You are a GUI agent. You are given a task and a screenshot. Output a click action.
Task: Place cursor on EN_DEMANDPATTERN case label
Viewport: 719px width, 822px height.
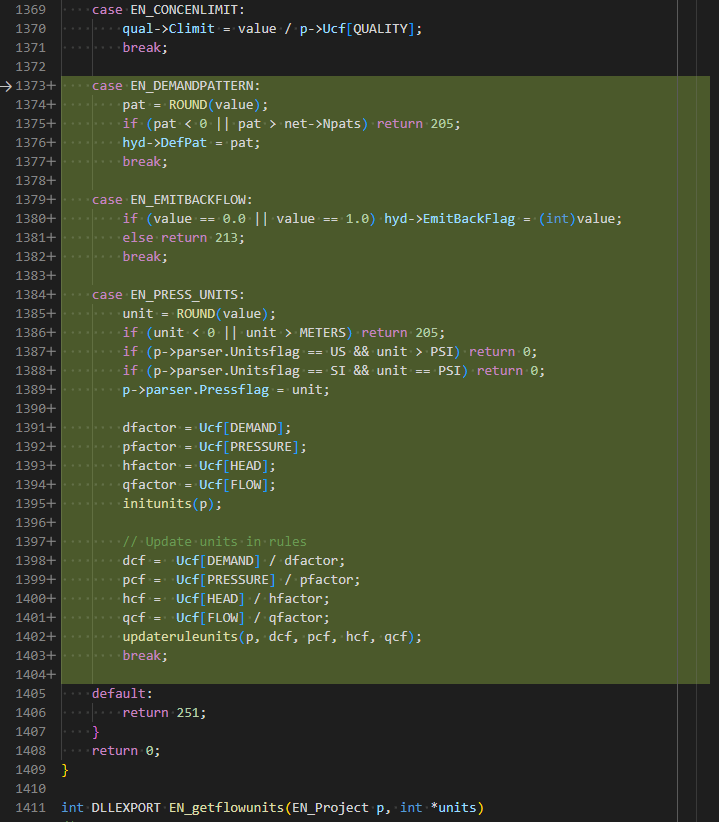pyautogui.click(x=195, y=86)
